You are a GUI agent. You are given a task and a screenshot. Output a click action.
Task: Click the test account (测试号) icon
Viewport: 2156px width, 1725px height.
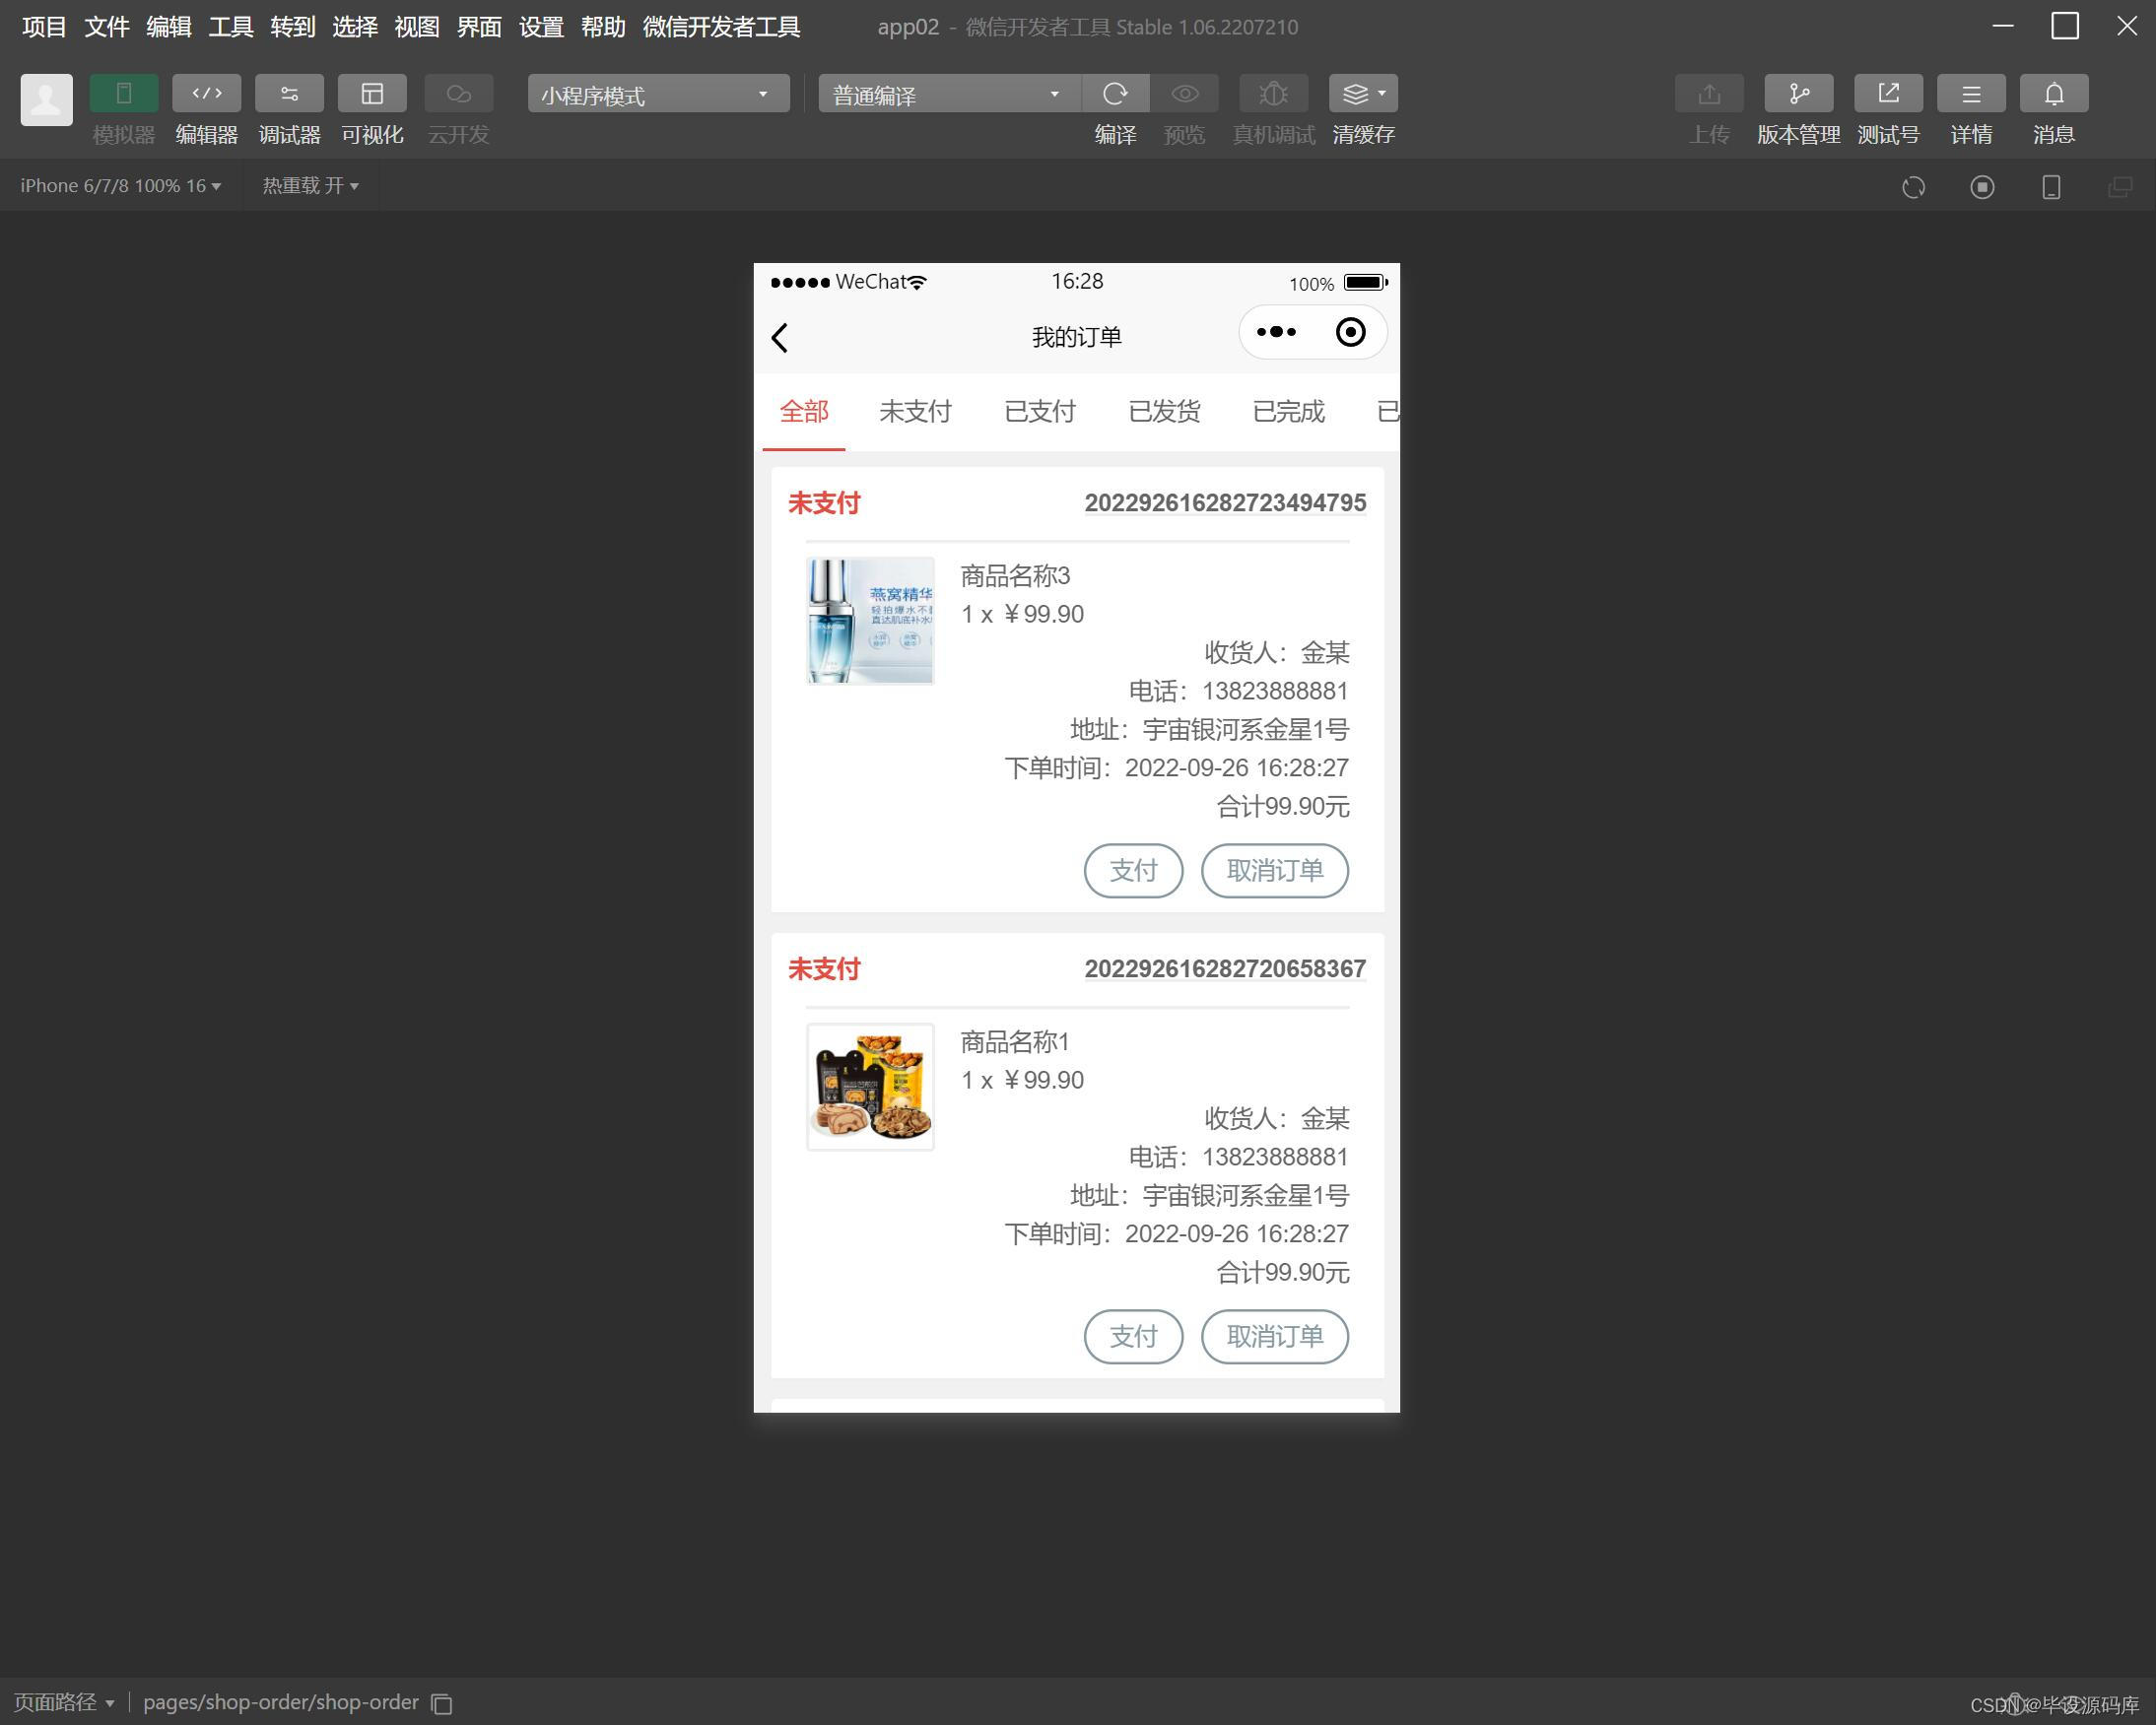1888,94
